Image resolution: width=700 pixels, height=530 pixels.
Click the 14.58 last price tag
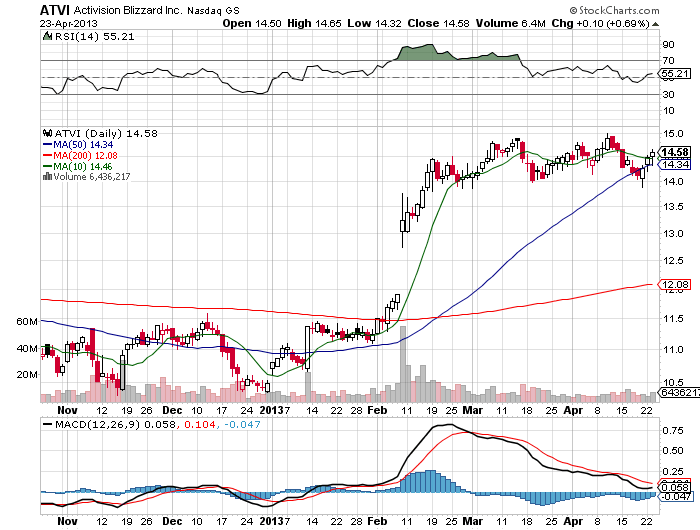point(675,152)
